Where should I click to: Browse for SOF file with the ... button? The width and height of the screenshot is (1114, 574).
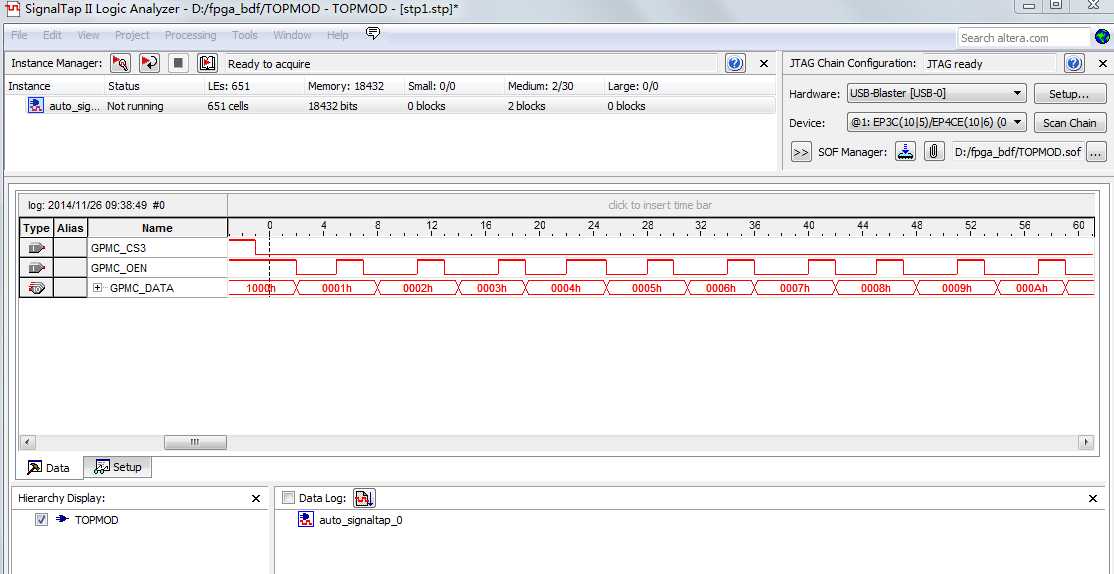1096,152
